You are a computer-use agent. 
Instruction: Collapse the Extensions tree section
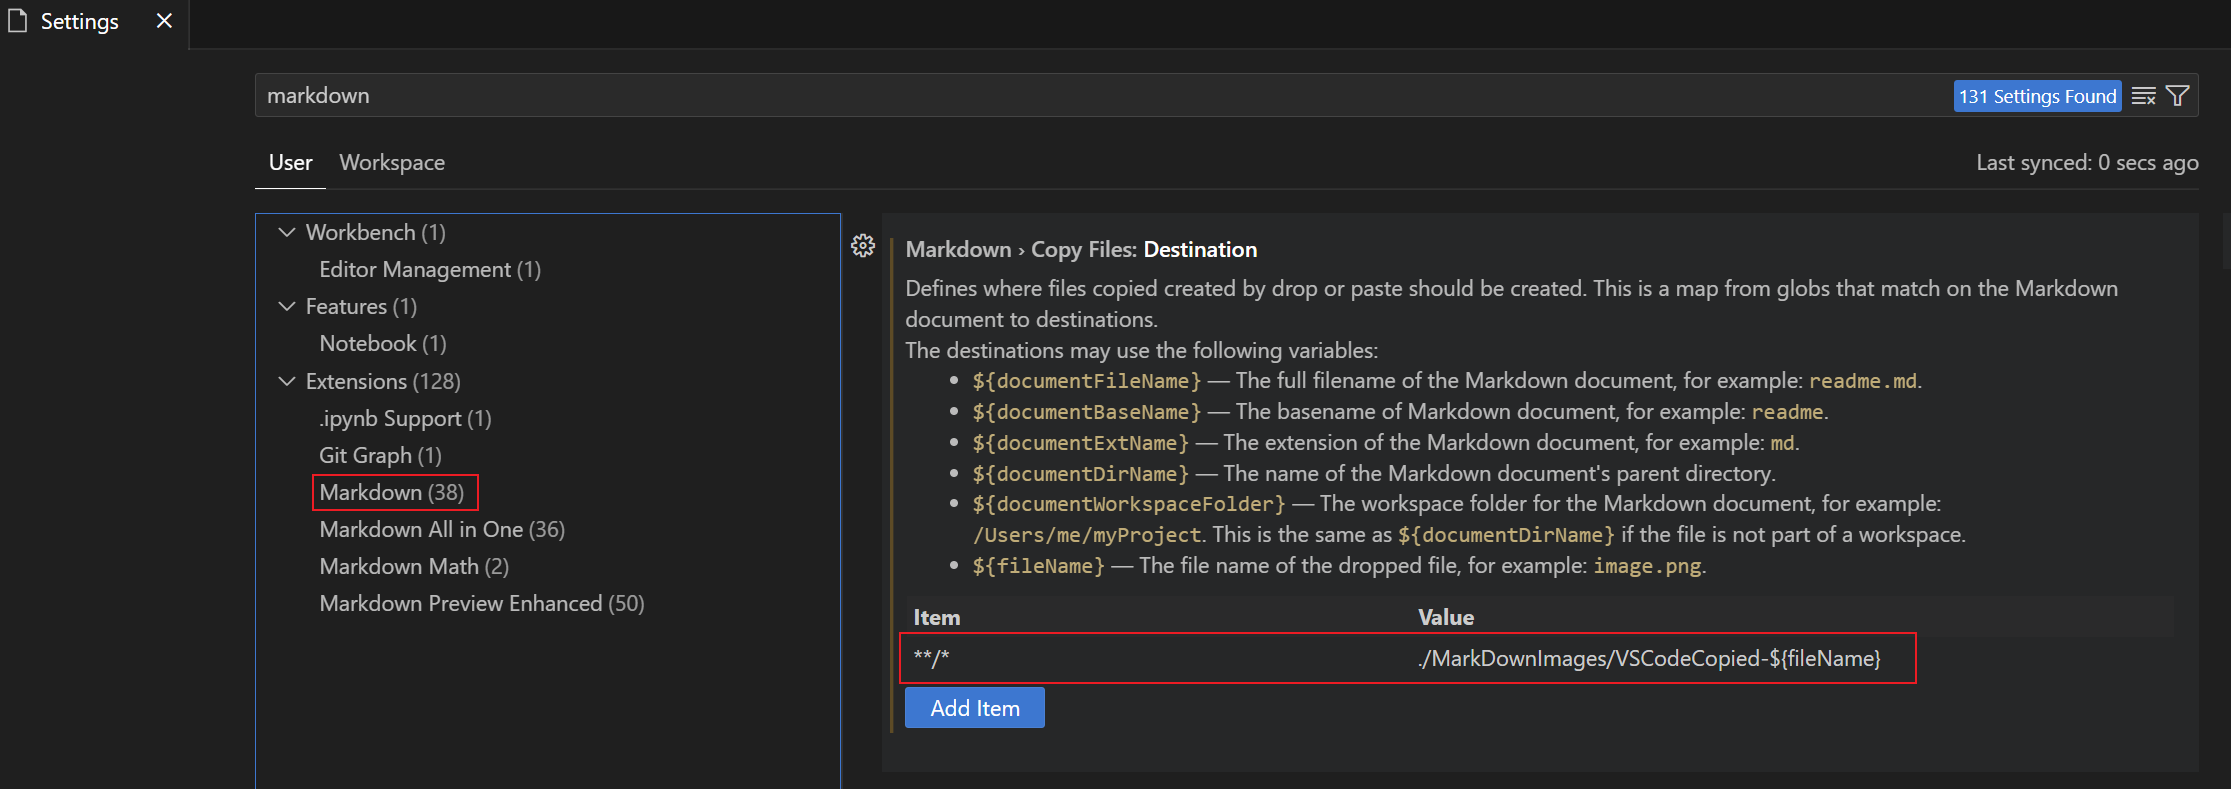pos(287,381)
